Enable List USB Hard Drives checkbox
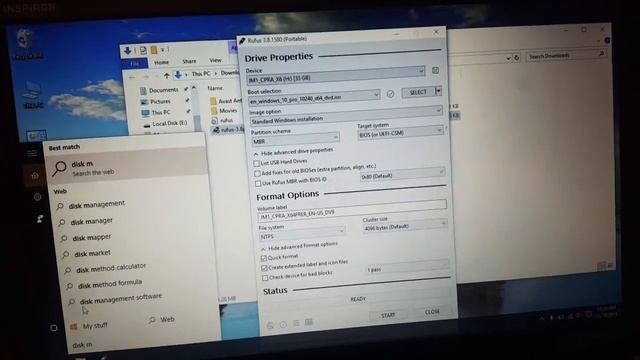This screenshot has height=360, width=640. pos(256,163)
